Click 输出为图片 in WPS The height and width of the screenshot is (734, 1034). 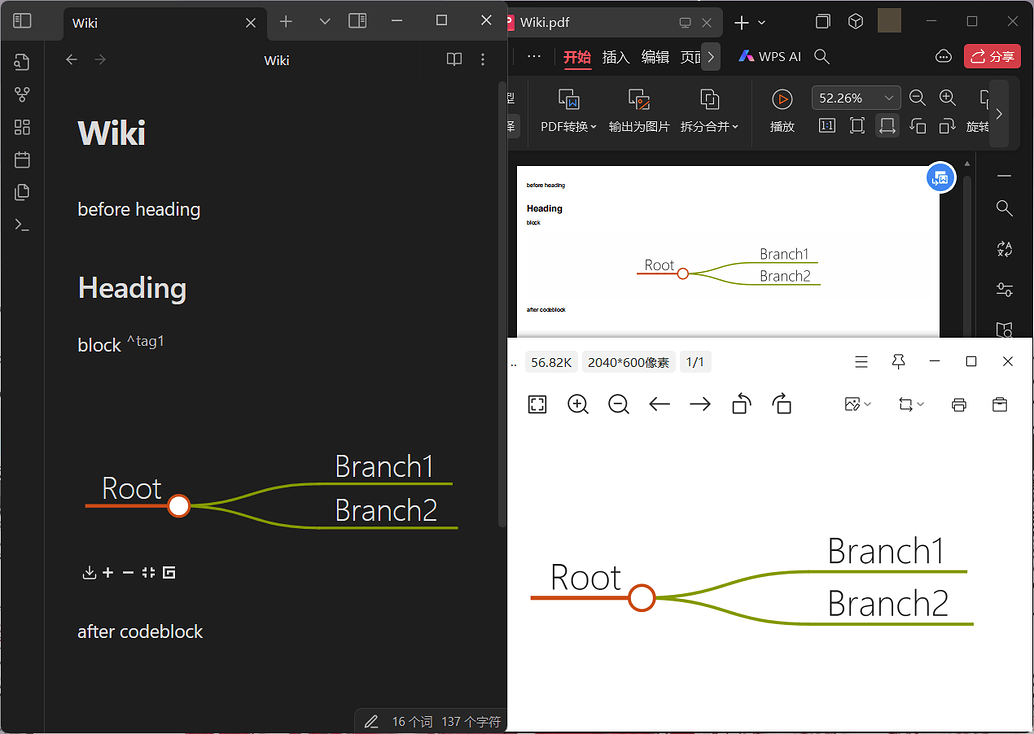point(639,111)
